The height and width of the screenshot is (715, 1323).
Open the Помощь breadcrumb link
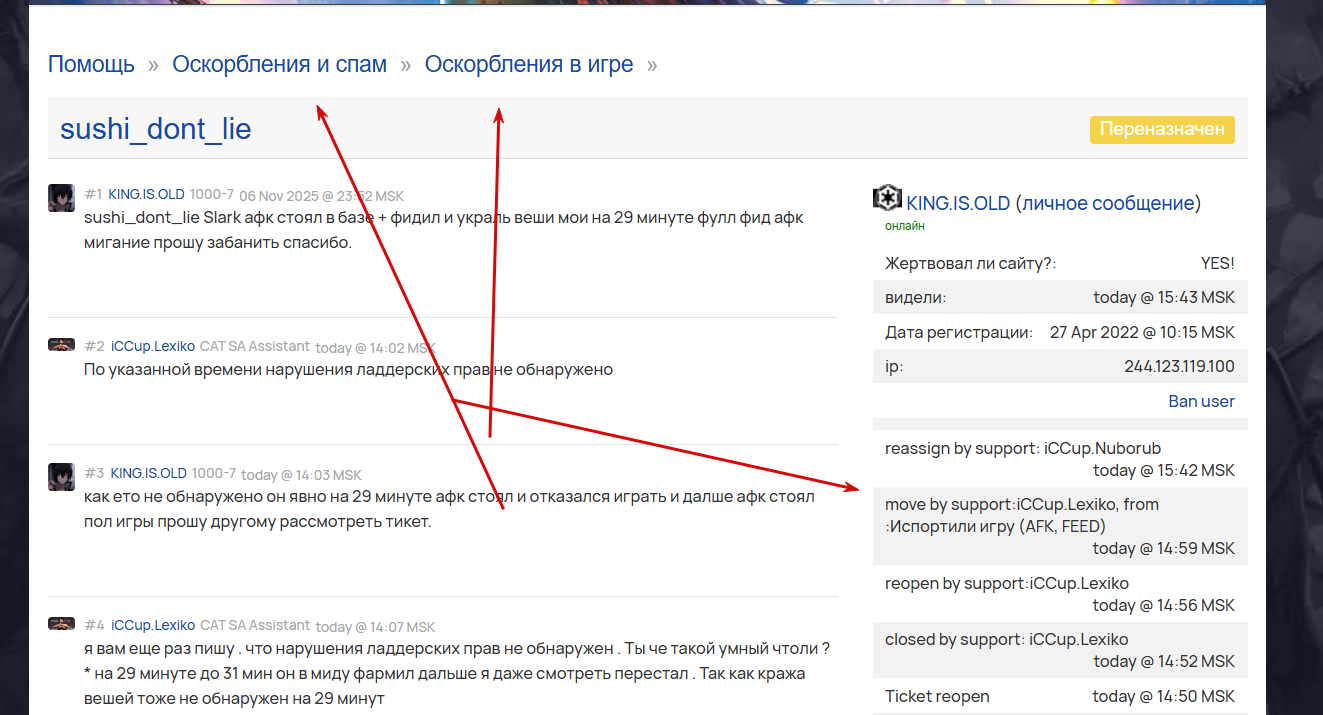(x=91, y=64)
